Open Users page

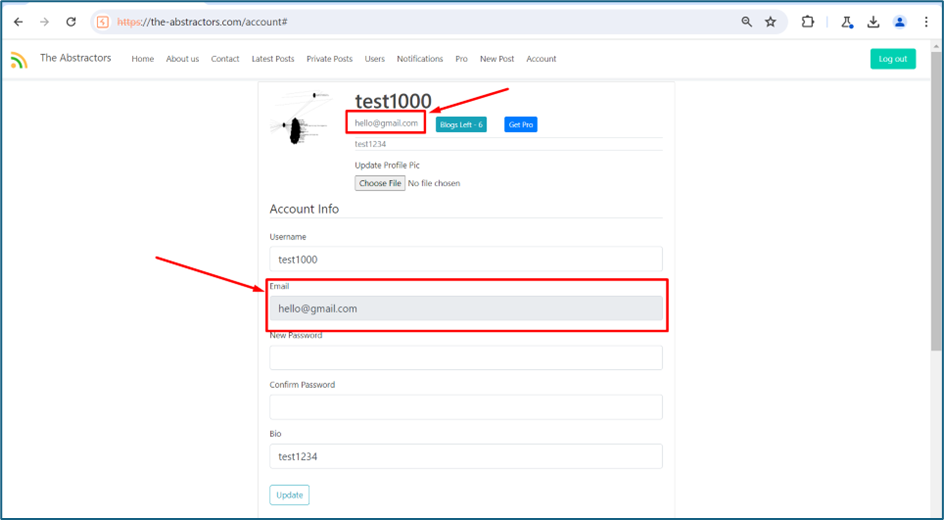point(374,59)
